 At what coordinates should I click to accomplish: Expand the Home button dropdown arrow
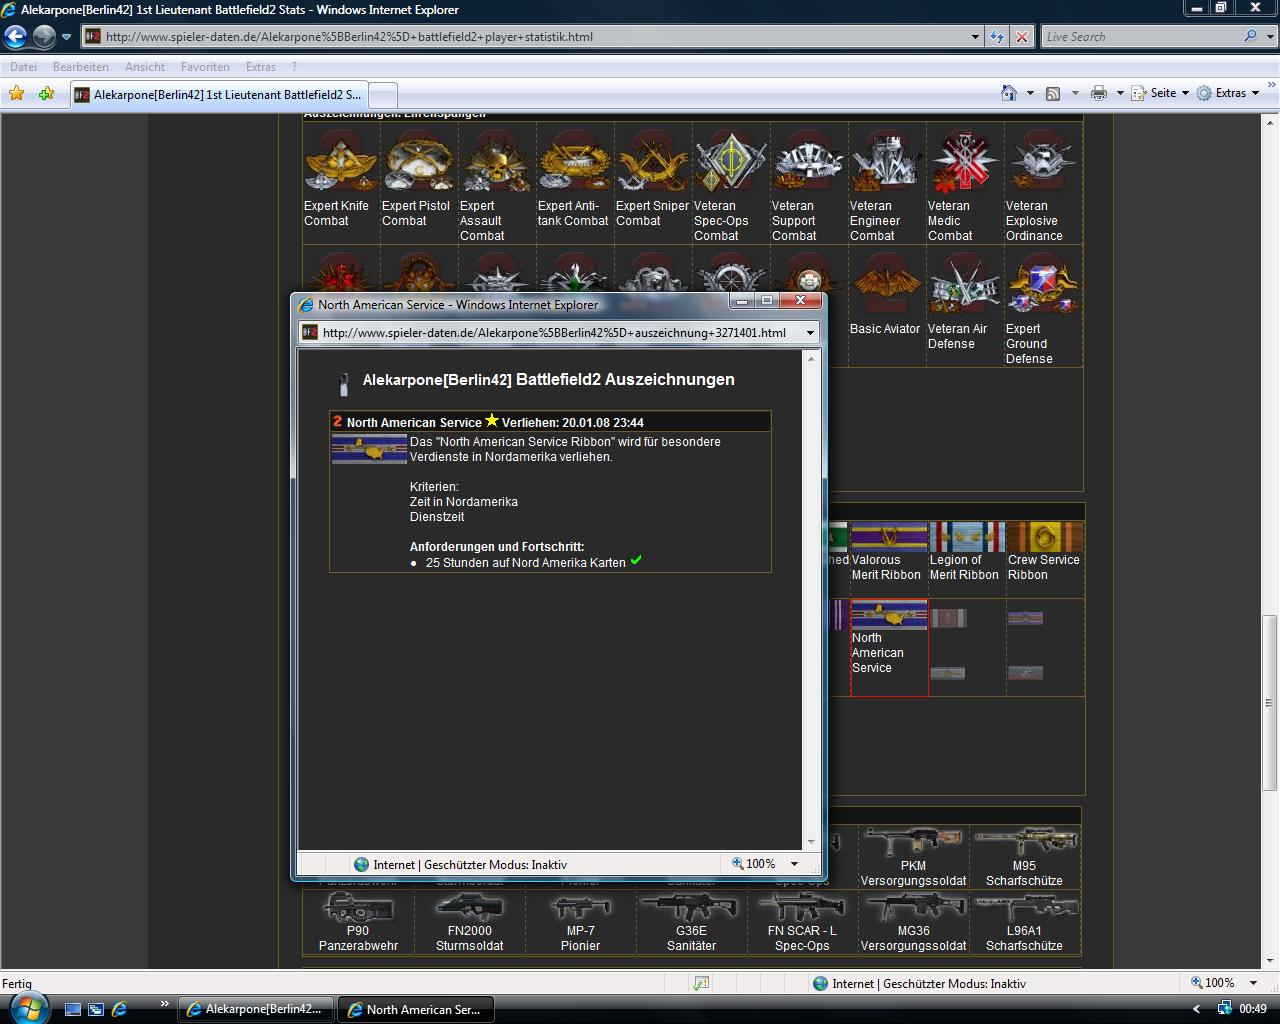1030,93
